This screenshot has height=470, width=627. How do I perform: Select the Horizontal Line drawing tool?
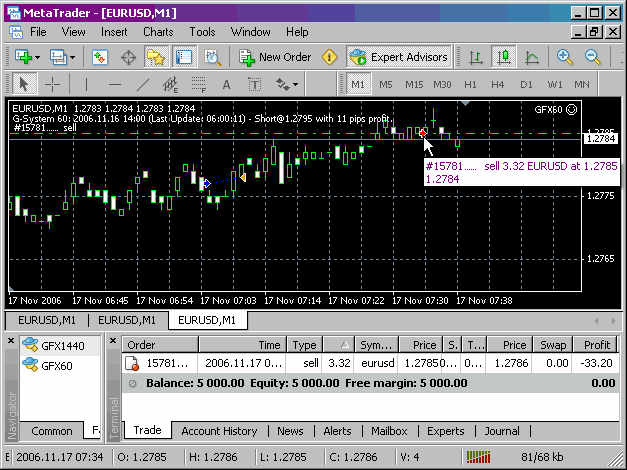[x=115, y=84]
